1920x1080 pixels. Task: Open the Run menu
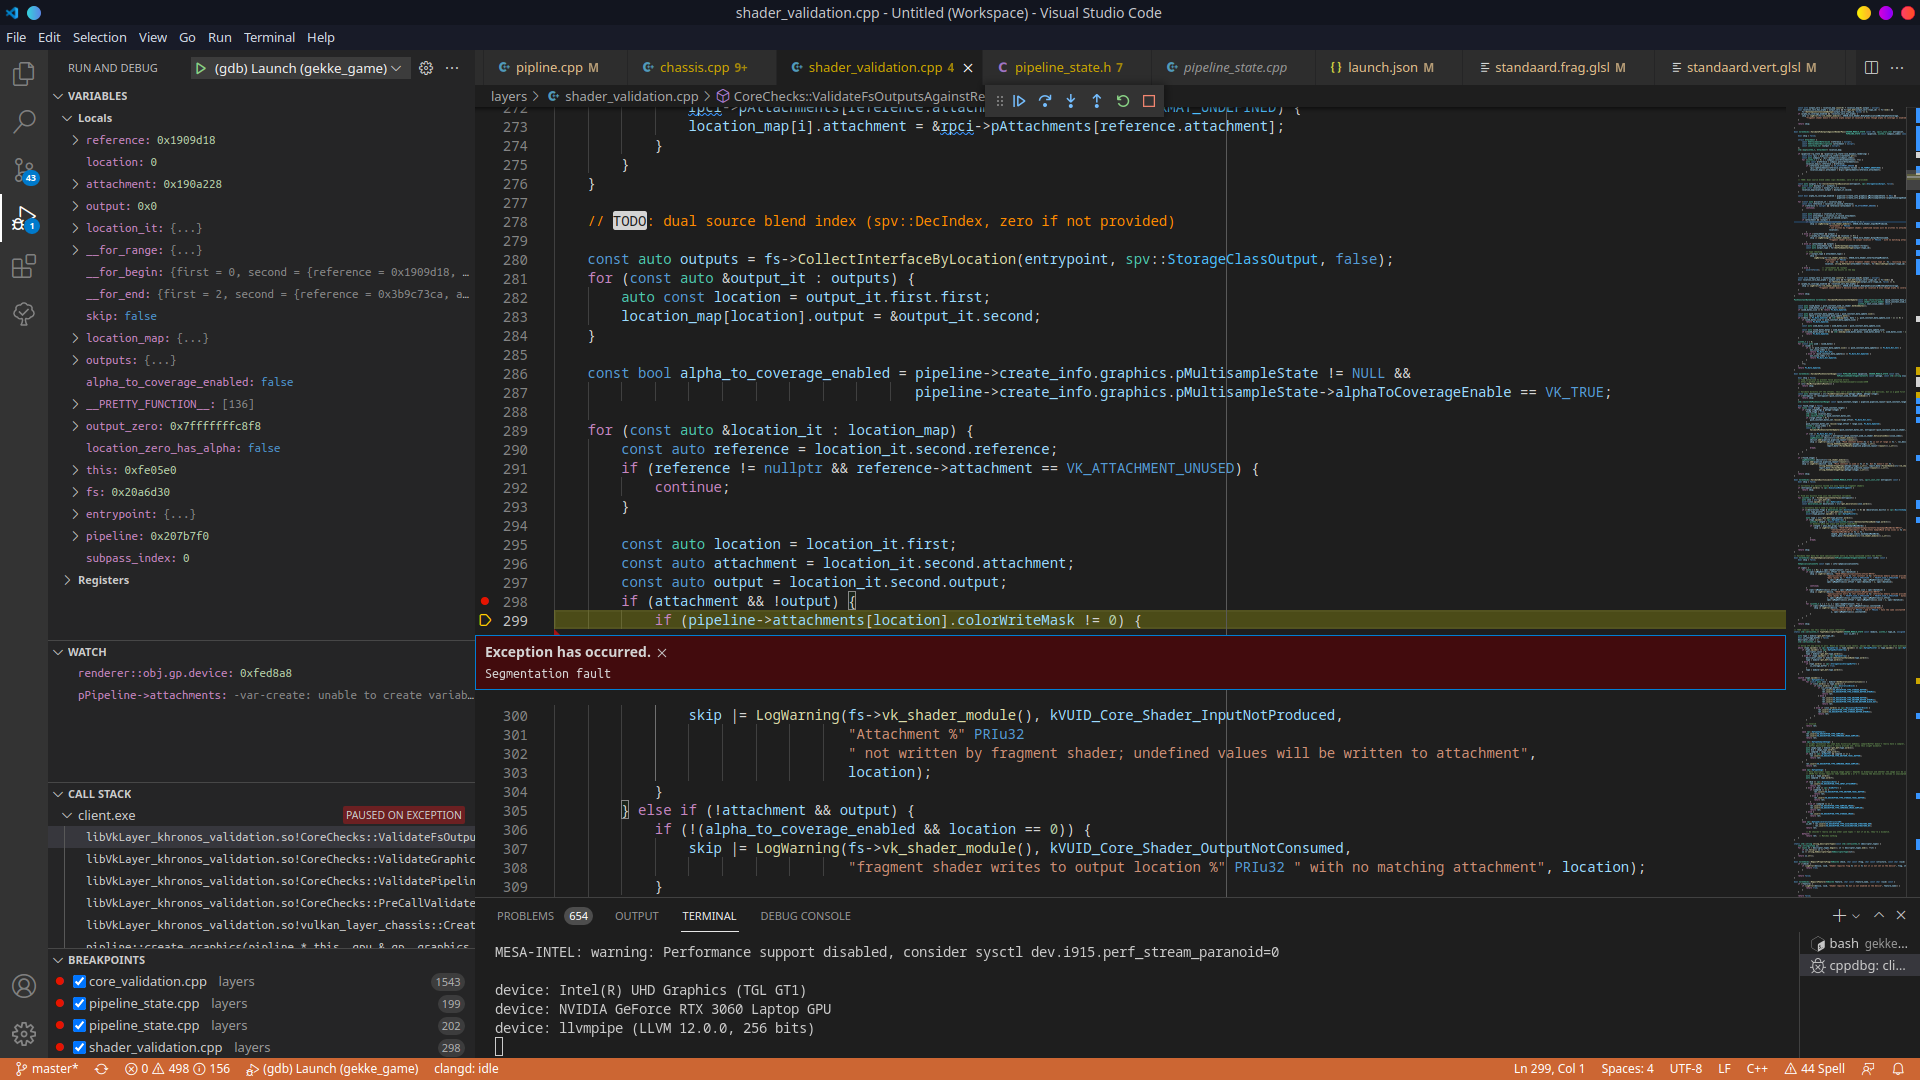[x=219, y=37]
